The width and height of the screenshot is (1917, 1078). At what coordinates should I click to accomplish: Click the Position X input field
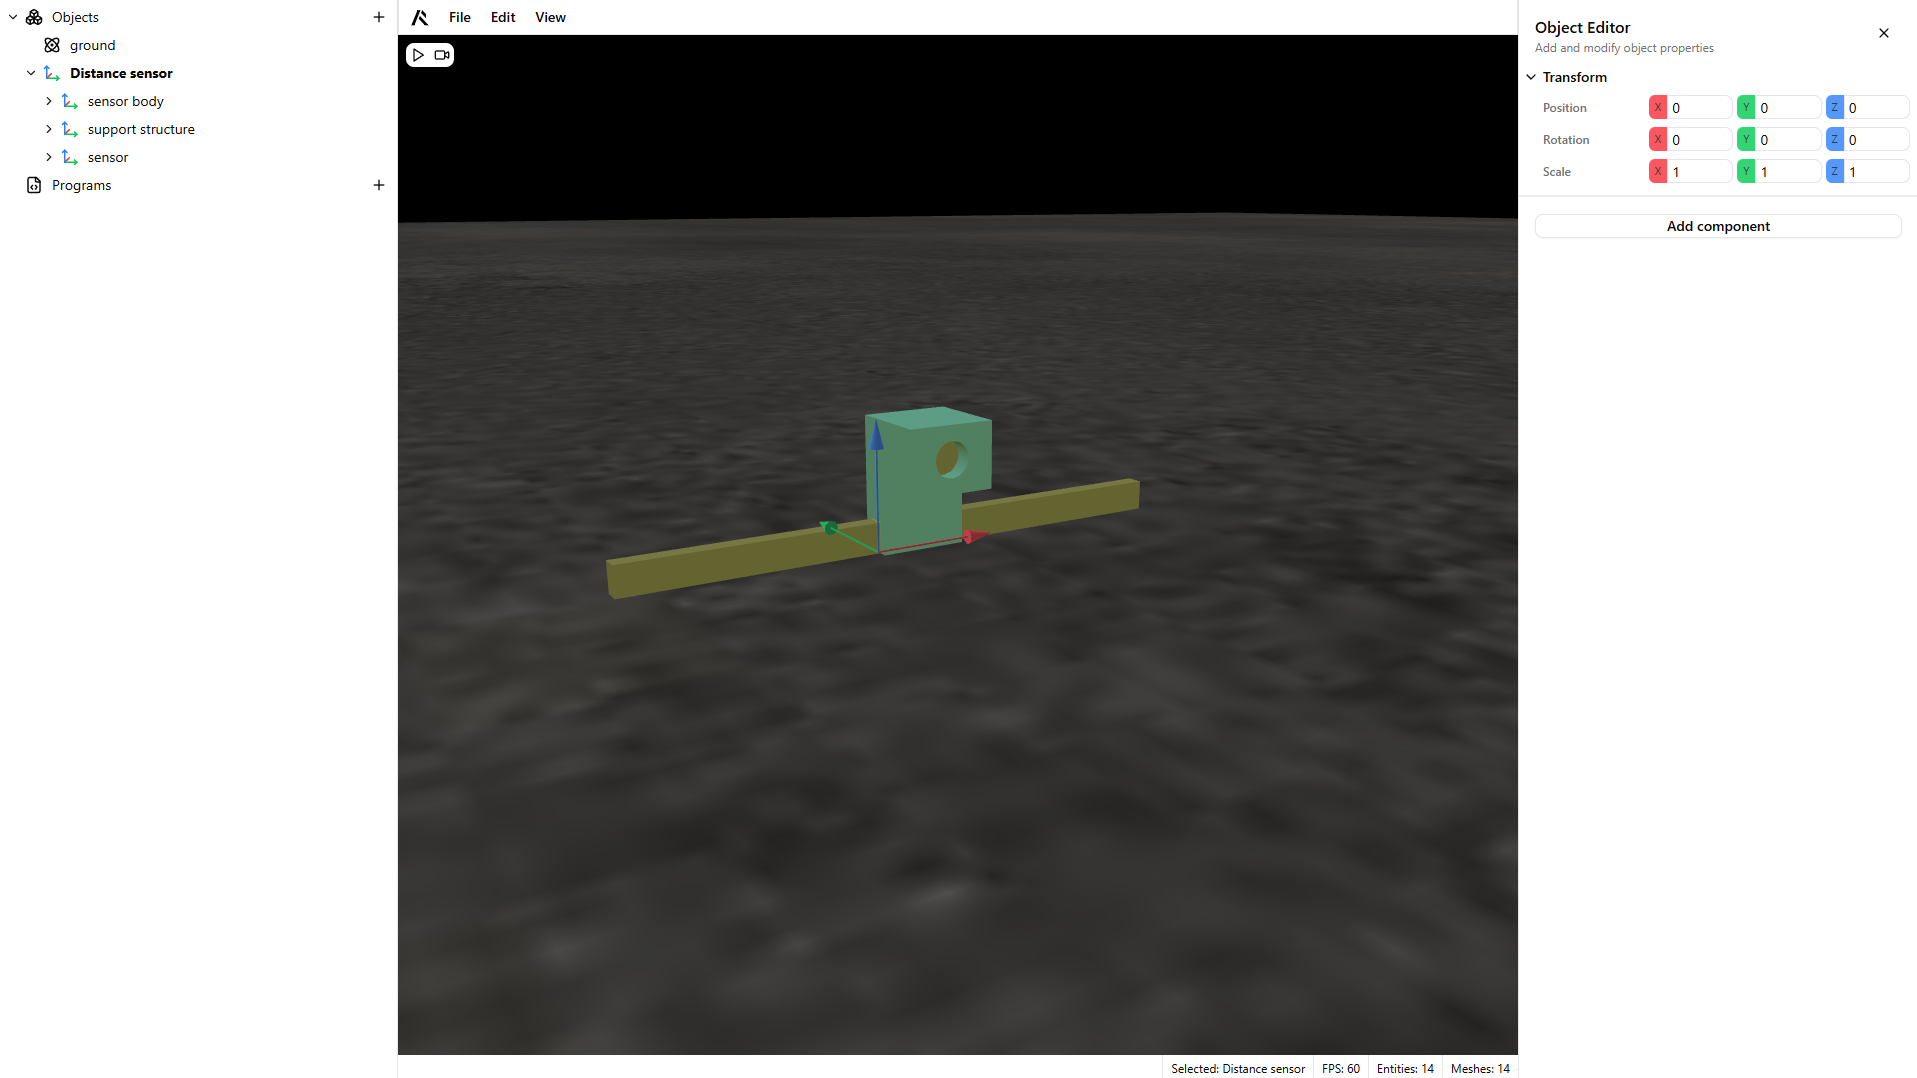[x=1698, y=108]
